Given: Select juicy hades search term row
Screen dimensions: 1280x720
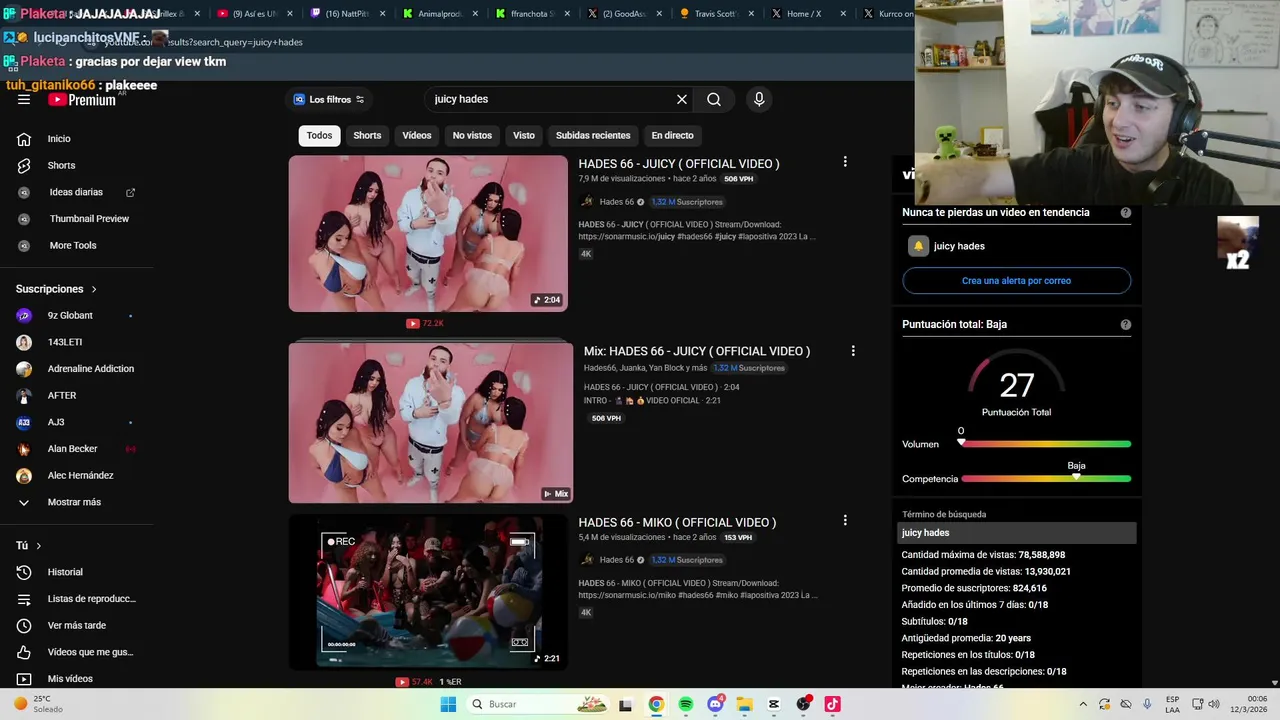Looking at the screenshot, I should 1017,533.
